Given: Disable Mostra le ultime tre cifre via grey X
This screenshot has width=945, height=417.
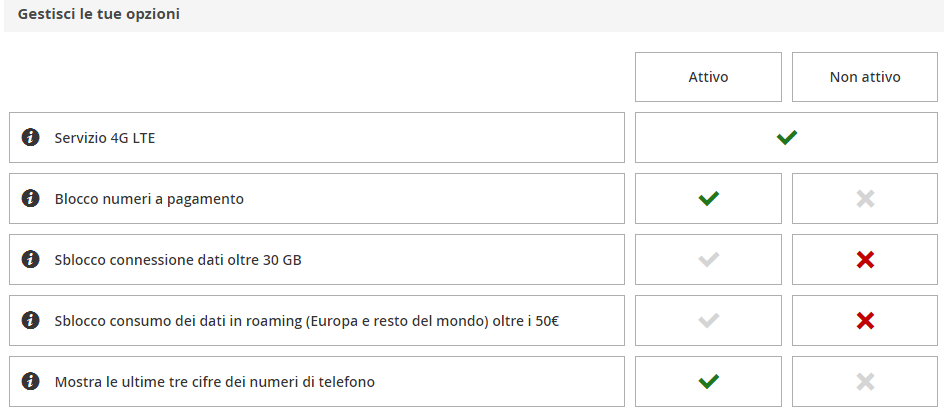Looking at the screenshot, I should coord(865,381).
